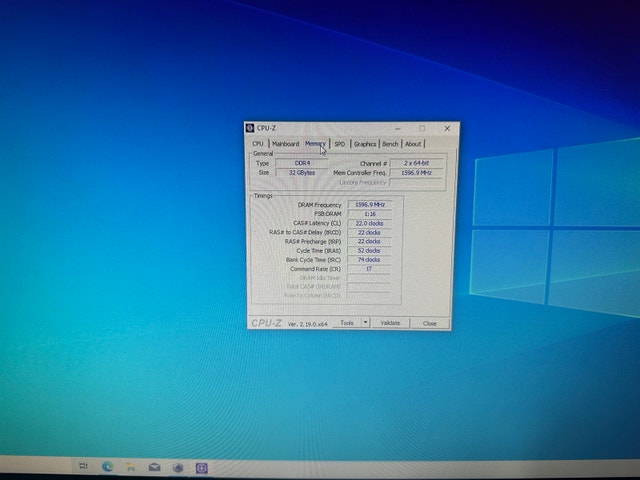Close the CPU-Z window with X
Viewport: 640px width, 480px height.
(x=447, y=129)
